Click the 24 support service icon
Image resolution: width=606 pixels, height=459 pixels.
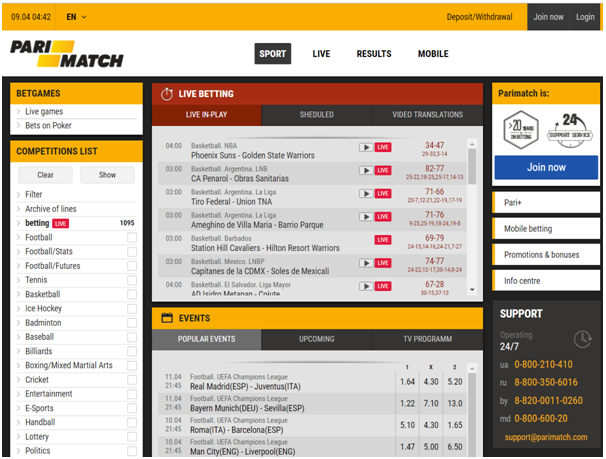(570, 130)
